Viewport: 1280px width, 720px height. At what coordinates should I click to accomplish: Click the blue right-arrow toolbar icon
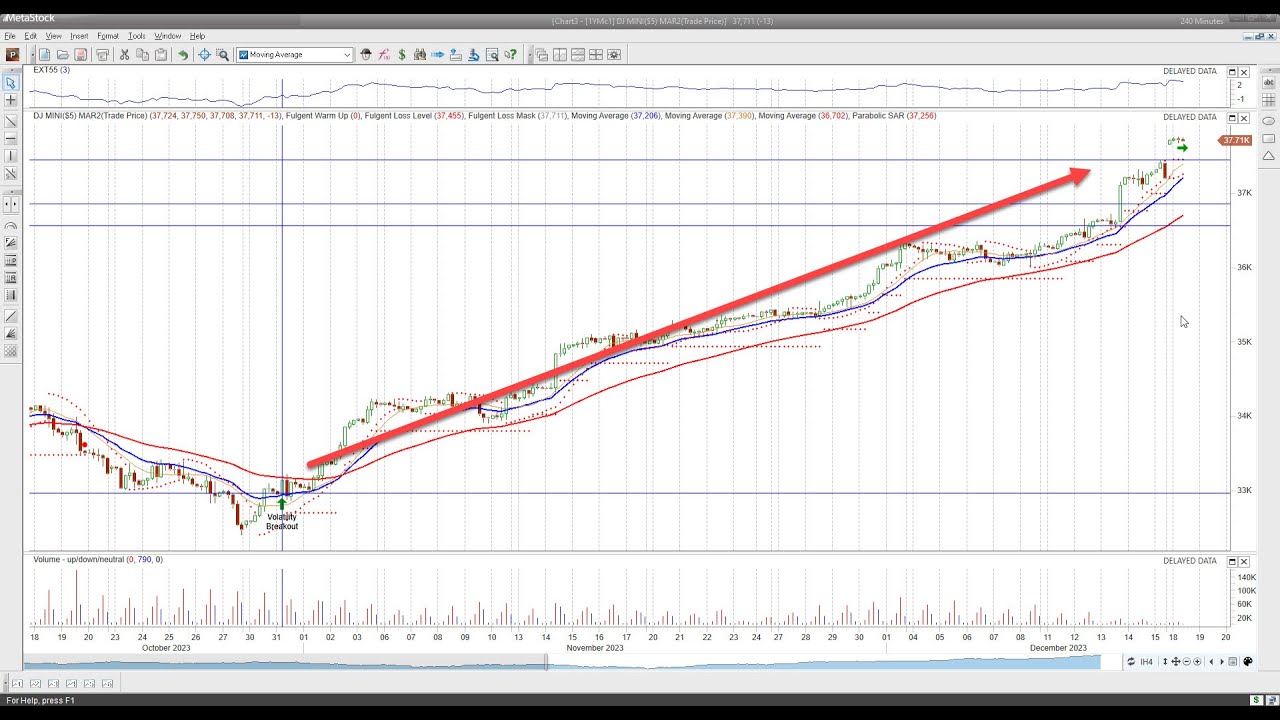pos(437,55)
